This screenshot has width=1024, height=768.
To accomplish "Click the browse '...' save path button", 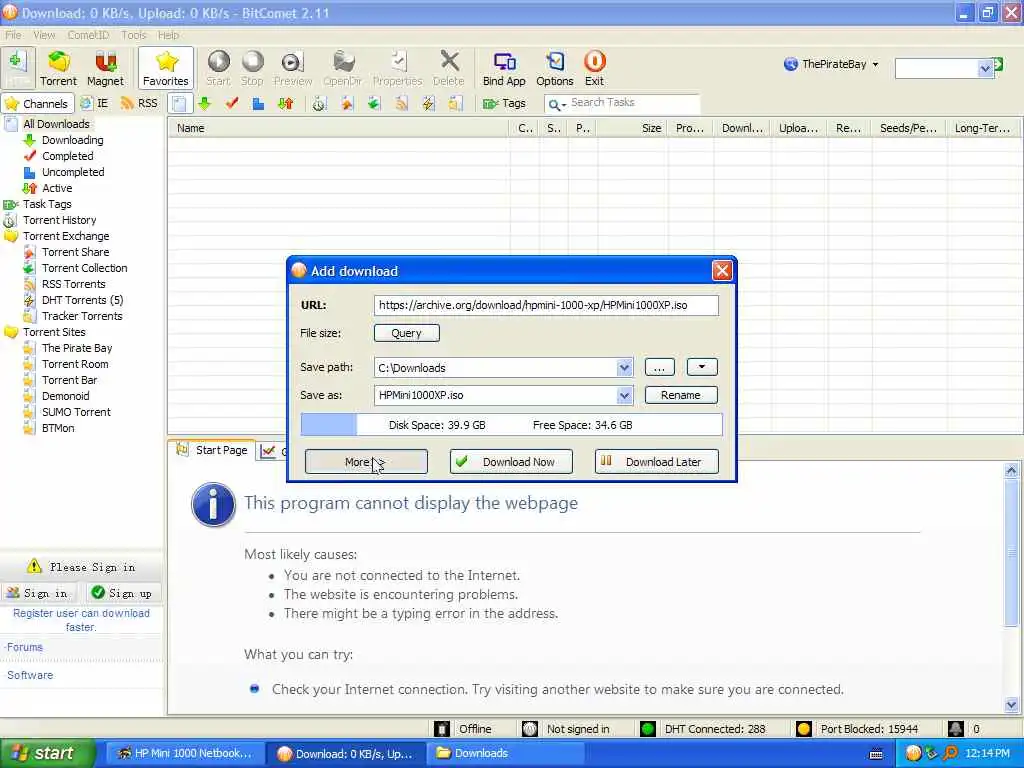I will [x=660, y=367].
